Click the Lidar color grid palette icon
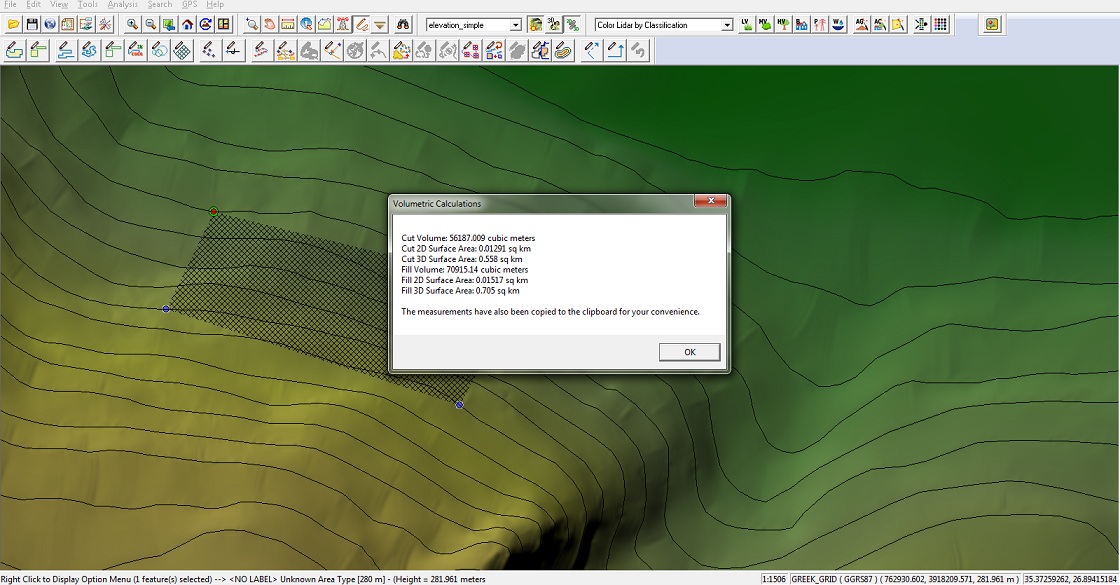Screen dimensions: 1120x585 [x=941, y=24]
